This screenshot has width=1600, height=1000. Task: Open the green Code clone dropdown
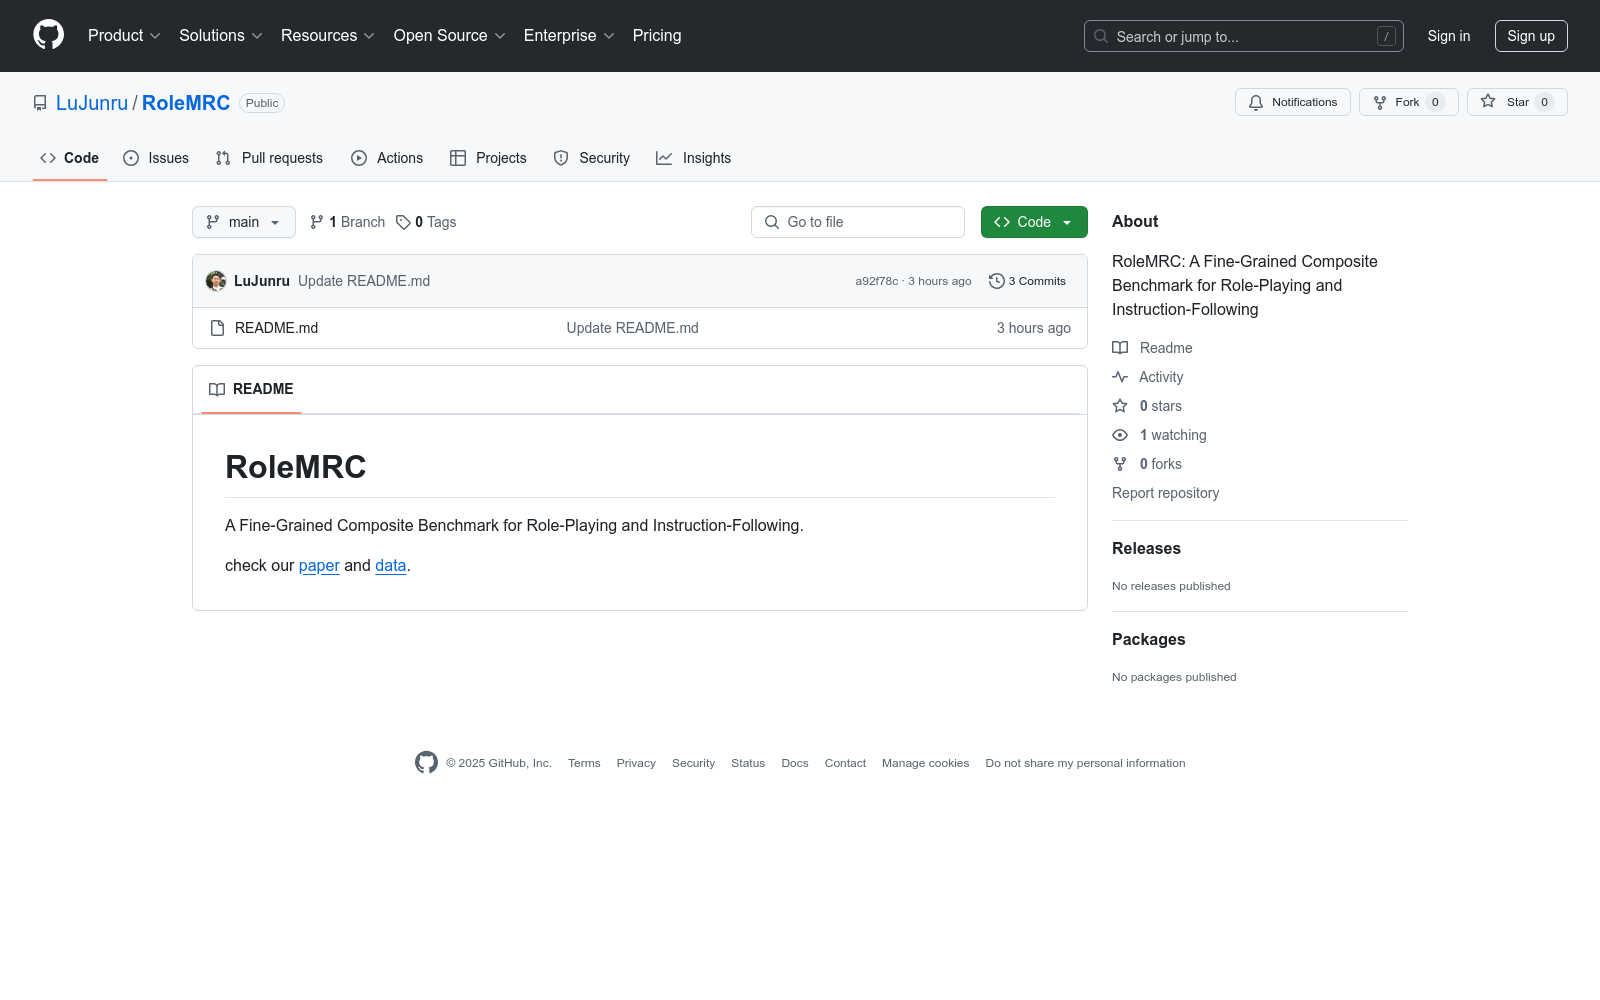[1034, 222]
